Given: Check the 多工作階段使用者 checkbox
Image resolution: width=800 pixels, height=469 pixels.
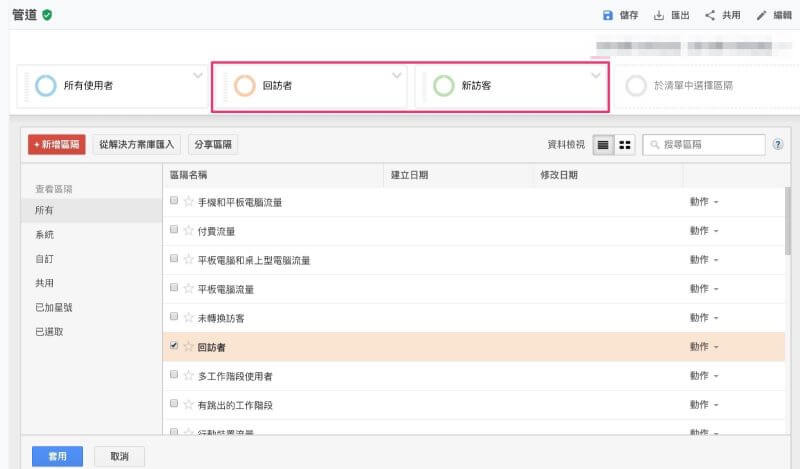Looking at the screenshot, I should [x=174, y=375].
